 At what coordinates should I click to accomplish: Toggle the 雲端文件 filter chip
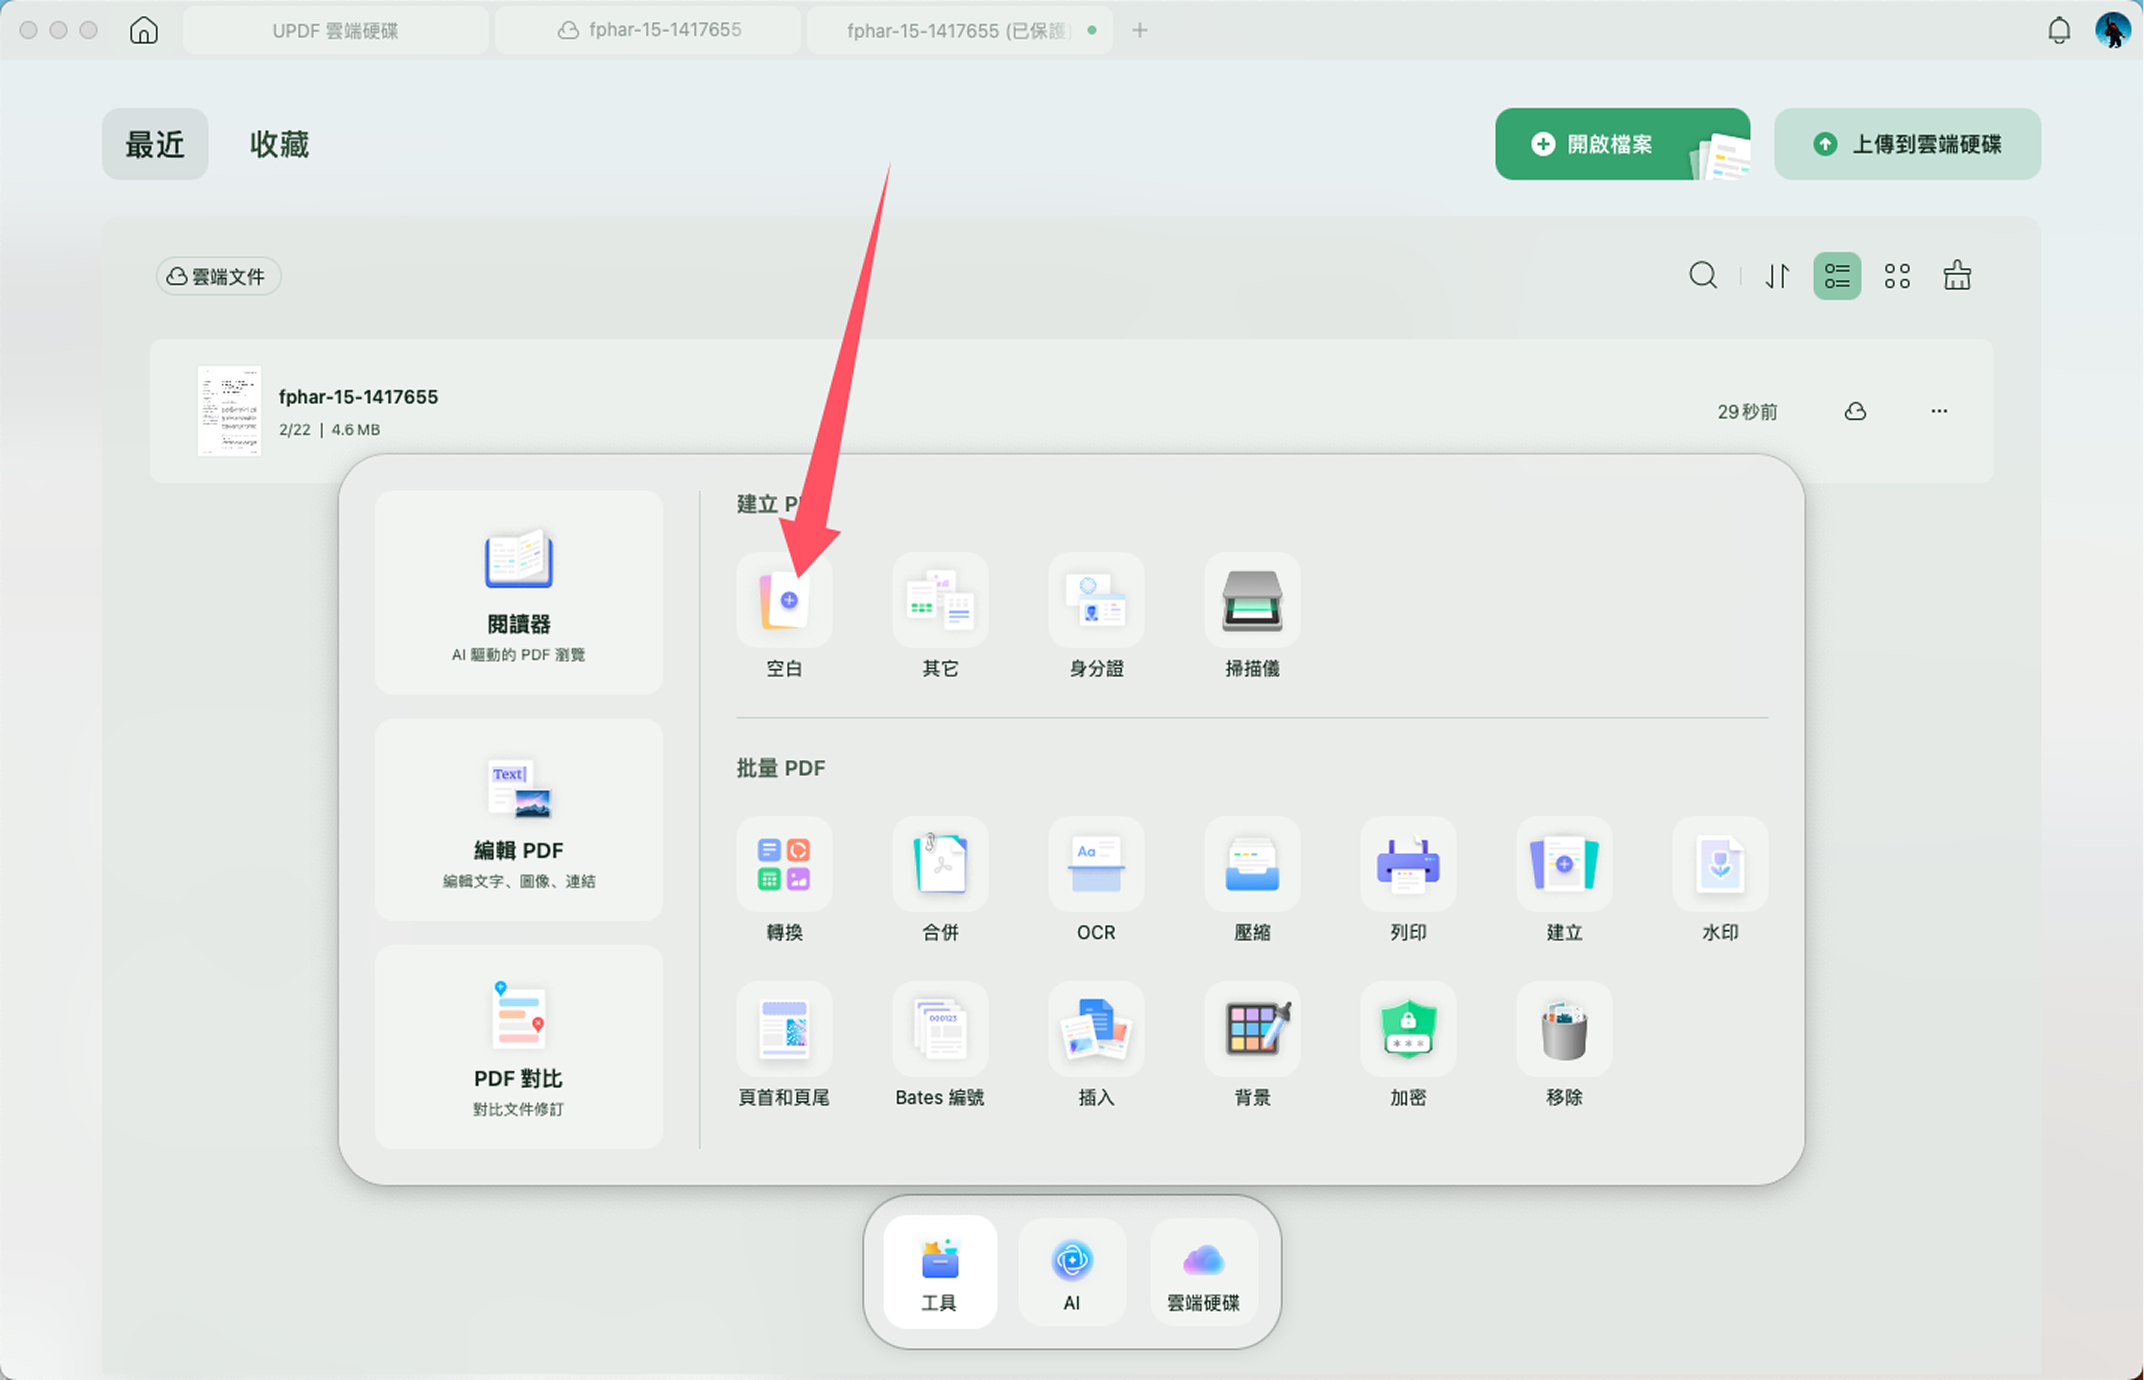click(218, 276)
